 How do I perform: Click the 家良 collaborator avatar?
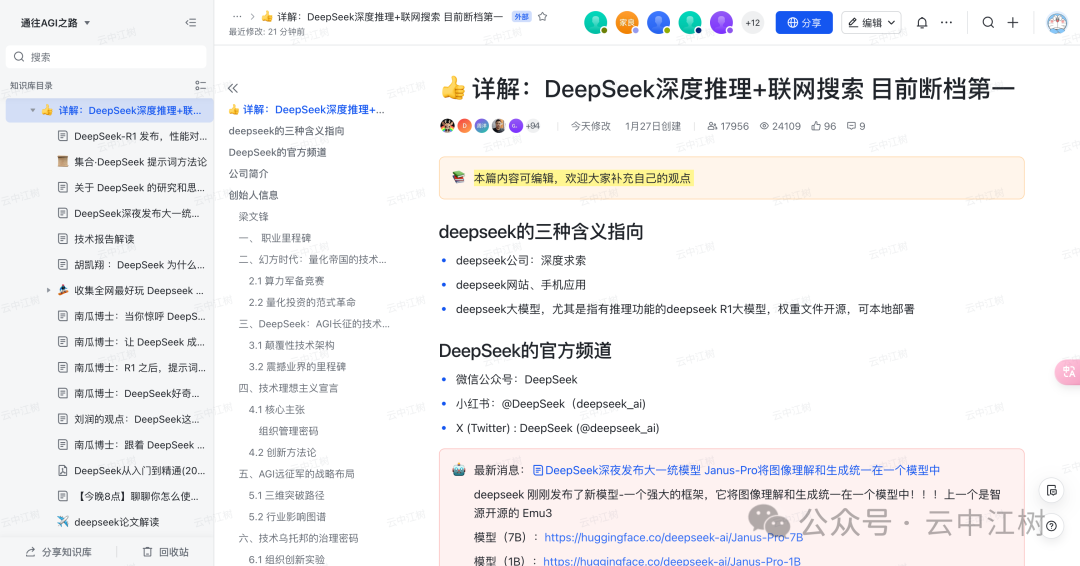[627, 23]
